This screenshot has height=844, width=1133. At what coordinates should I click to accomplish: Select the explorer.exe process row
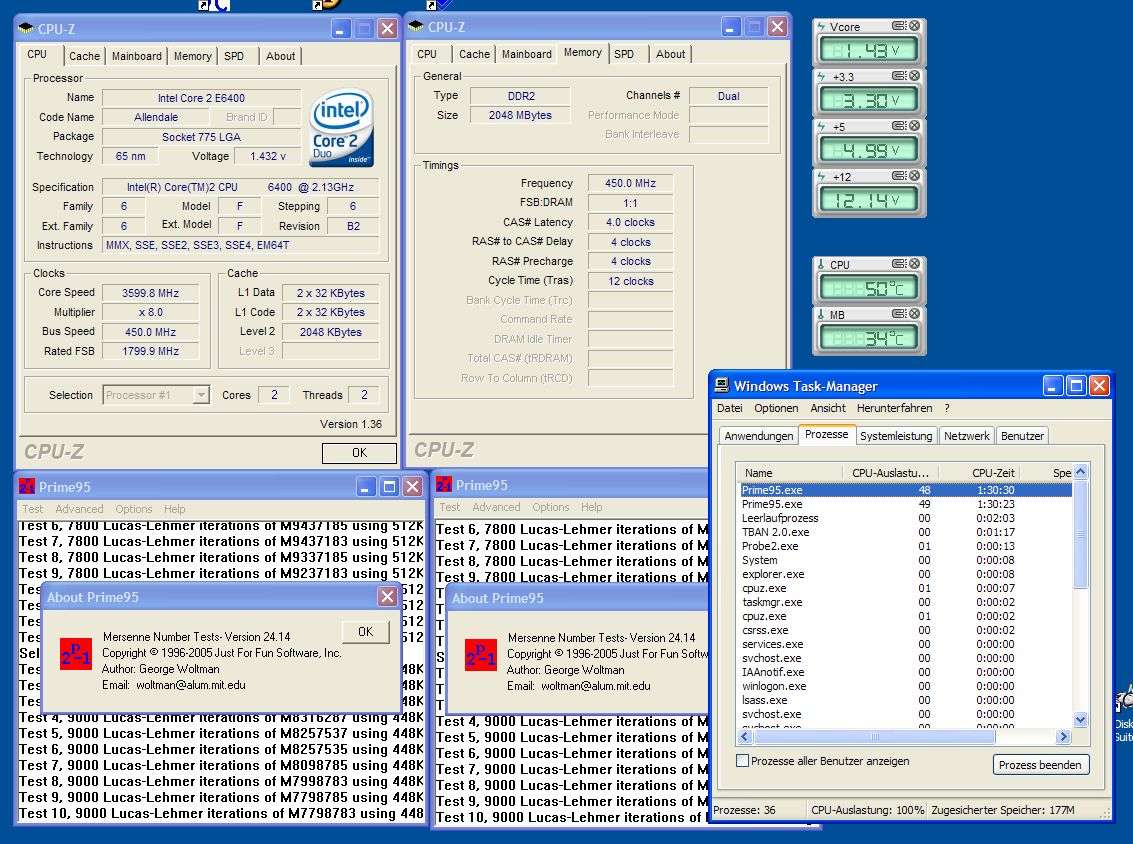905,574
